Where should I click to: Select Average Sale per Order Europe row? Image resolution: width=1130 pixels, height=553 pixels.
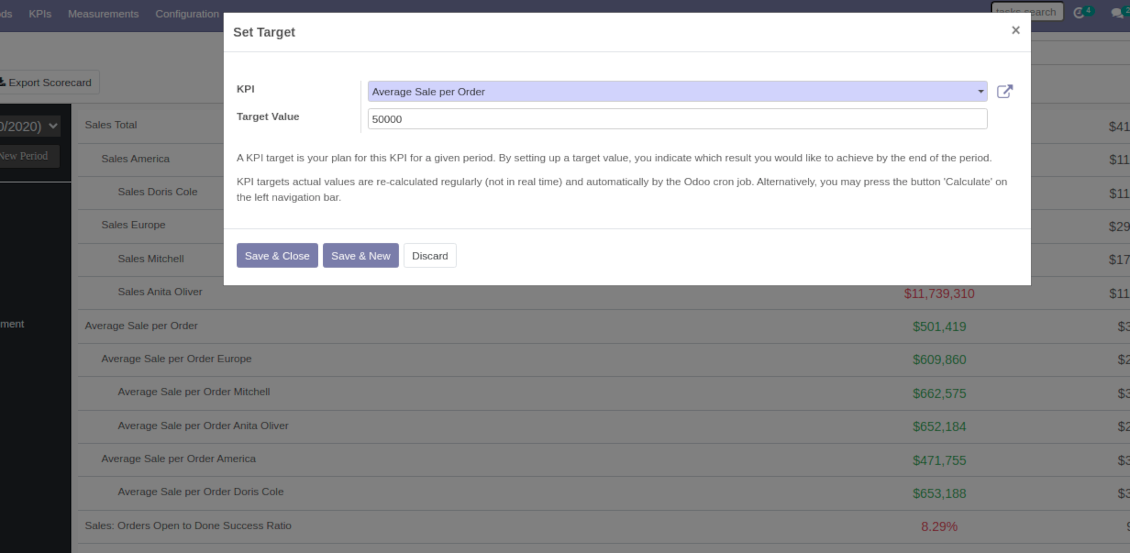tap(176, 359)
